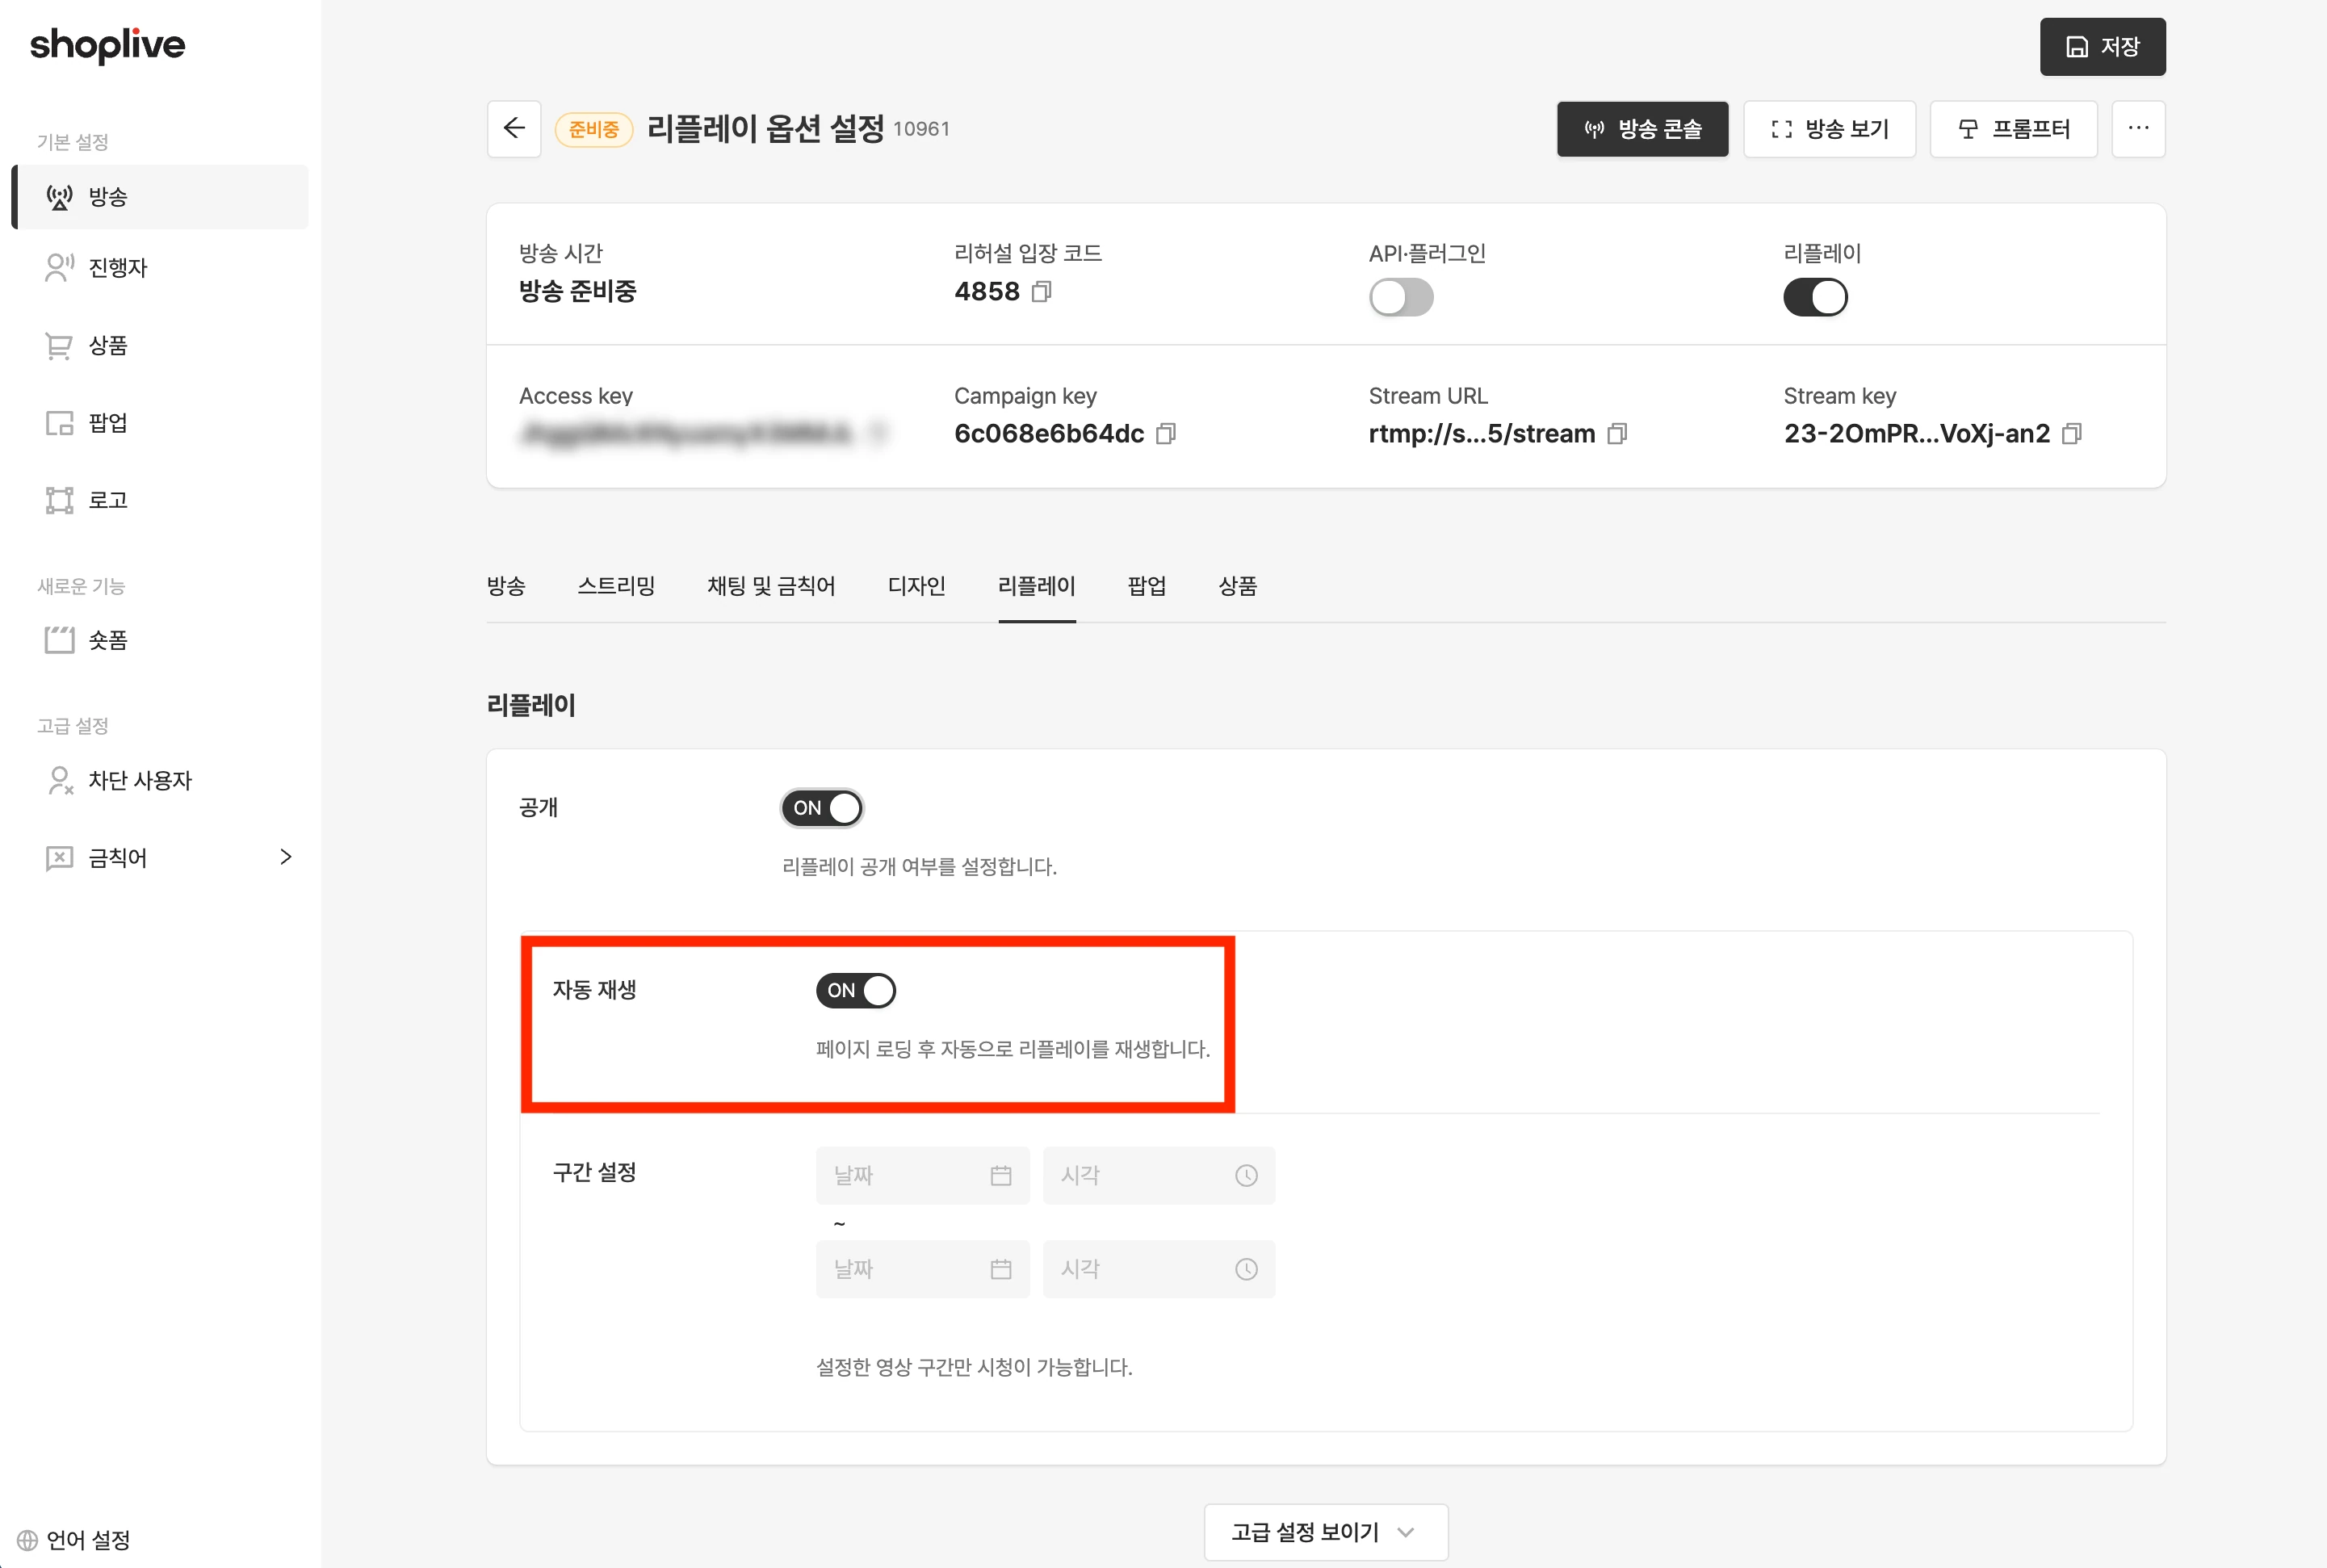Click 방송 보기 button
This screenshot has width=2327, height=1568.
pyautogui.click(x=1829, y=128)
